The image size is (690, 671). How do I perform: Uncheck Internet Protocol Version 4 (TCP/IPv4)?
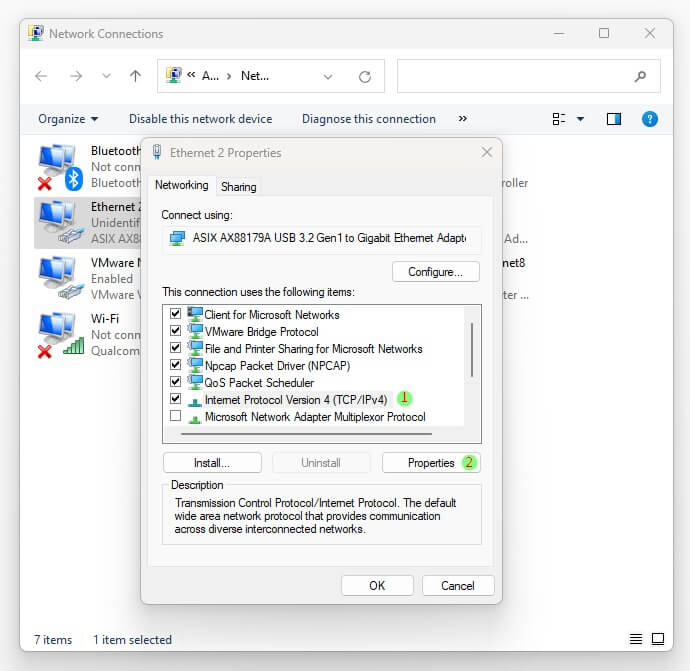point(176,399)
